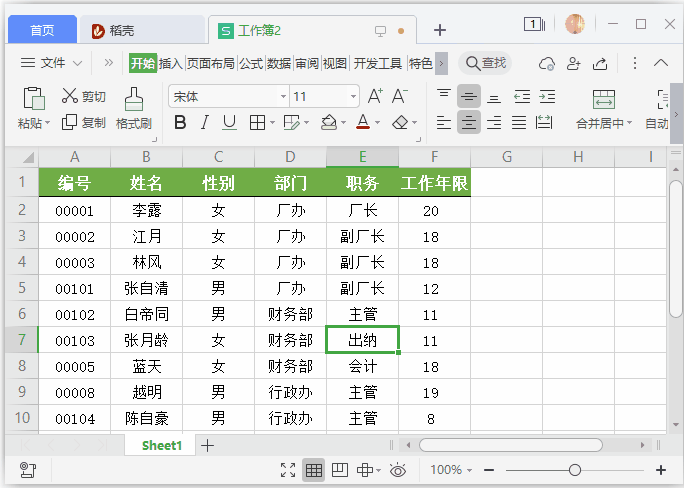Click the eraser clear-format icon

[400, 123]
